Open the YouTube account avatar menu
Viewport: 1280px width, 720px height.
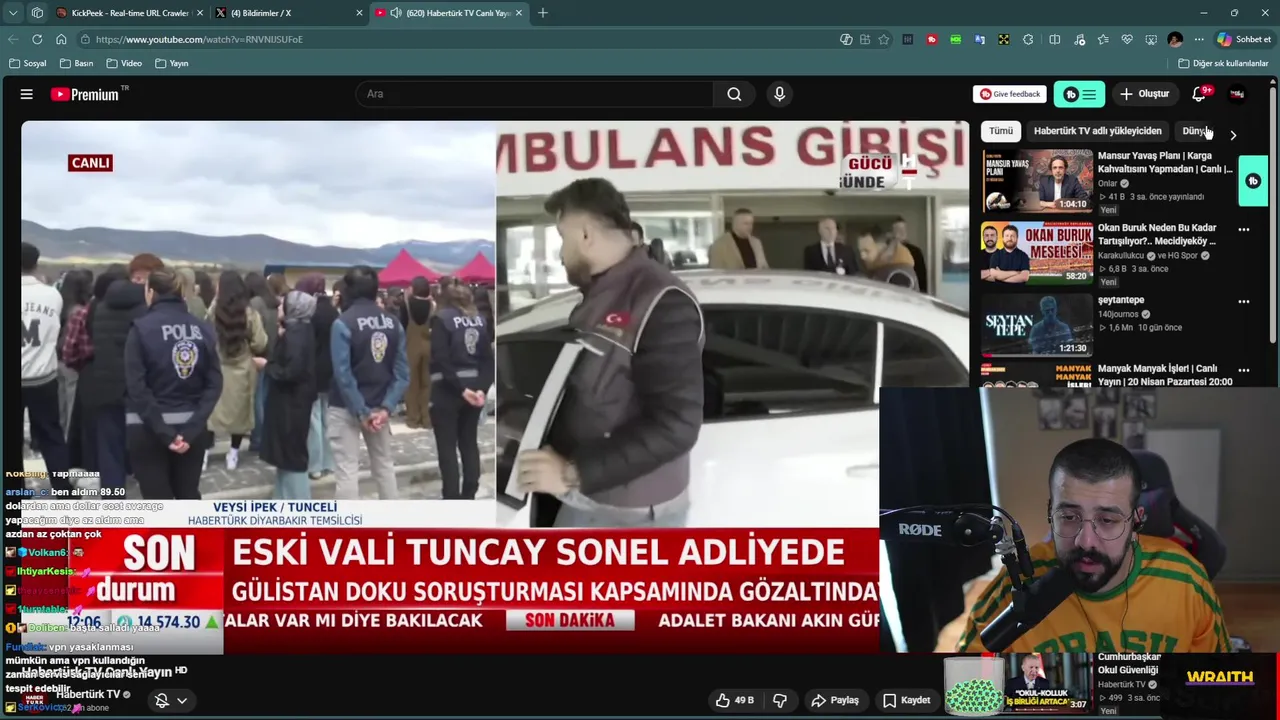[1237, 94]
